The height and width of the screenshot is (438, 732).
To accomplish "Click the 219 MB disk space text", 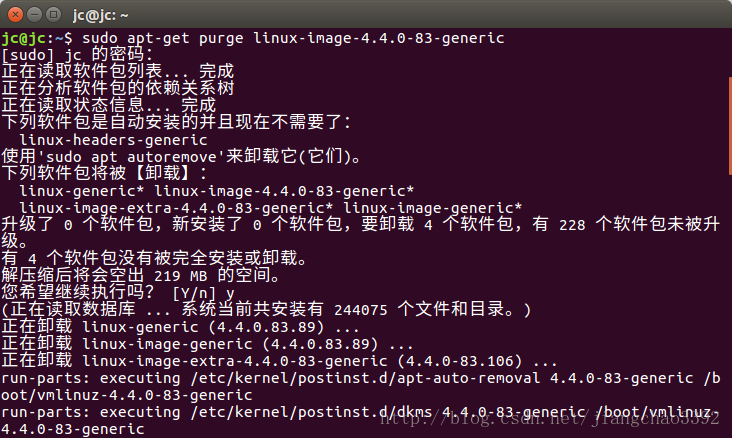I will [x=181, y=276].
